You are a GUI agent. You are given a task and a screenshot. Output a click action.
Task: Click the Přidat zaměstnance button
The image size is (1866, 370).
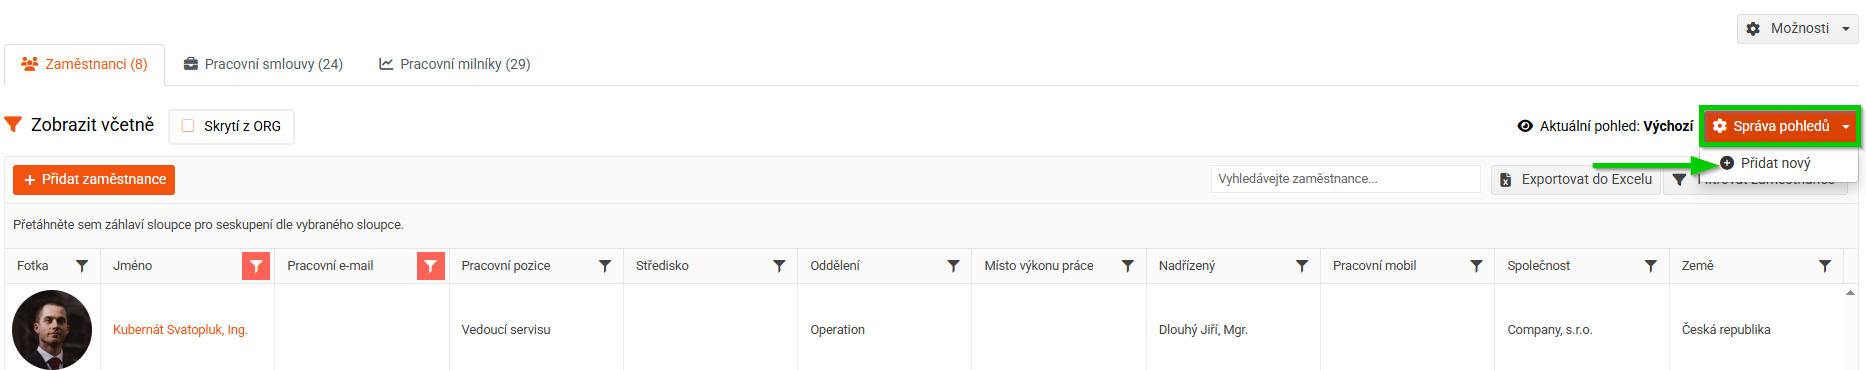click(x=94, y=180)
